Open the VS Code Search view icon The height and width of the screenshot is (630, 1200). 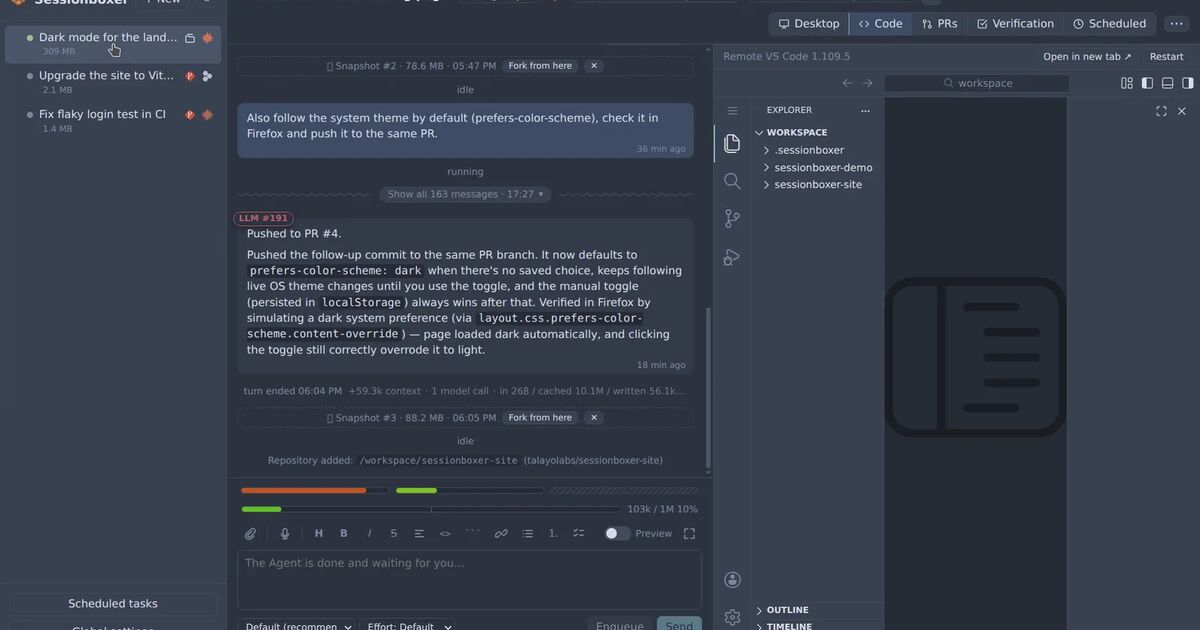point(732,181)
